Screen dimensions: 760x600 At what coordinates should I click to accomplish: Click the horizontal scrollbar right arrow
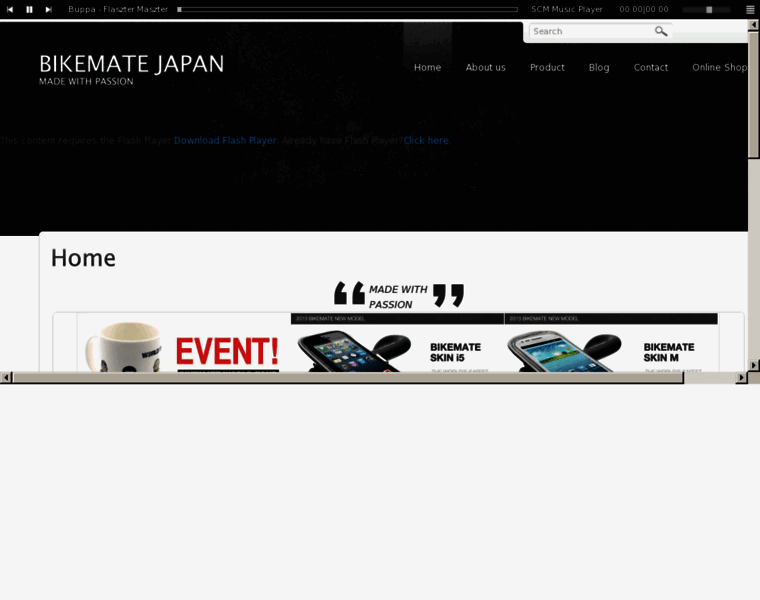[742, 377]
